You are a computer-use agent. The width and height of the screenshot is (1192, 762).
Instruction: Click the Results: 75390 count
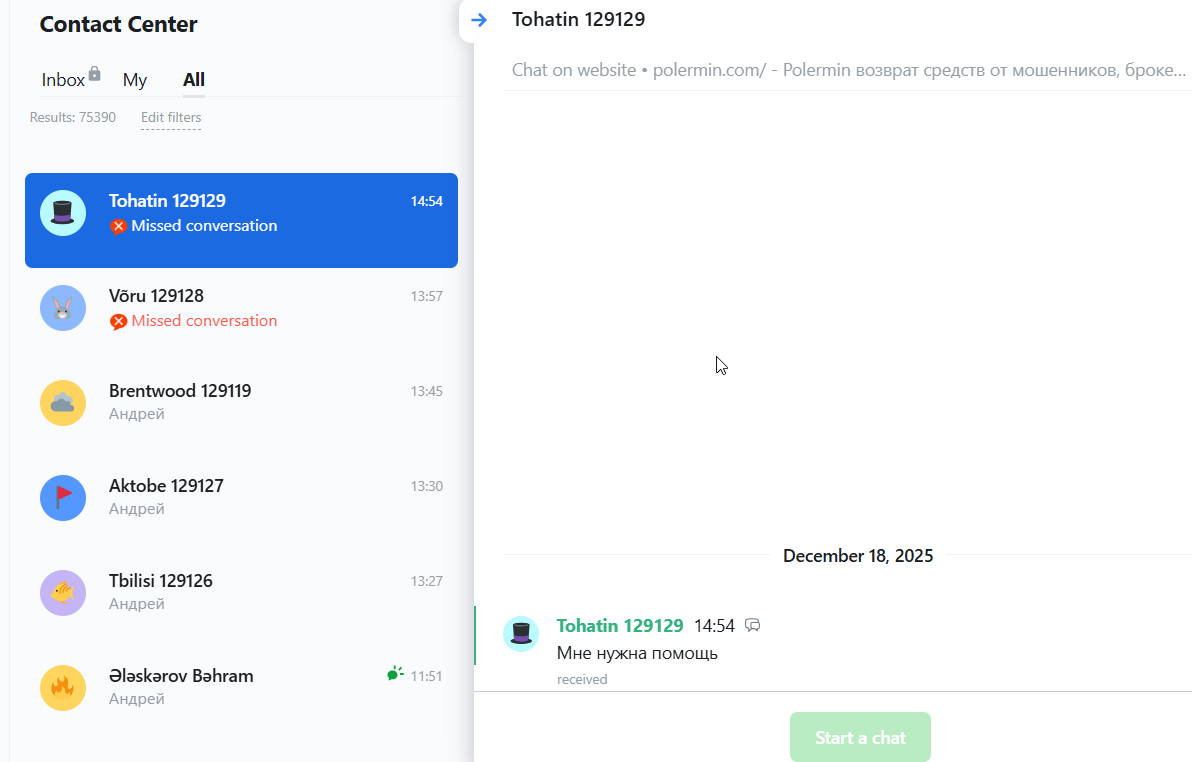coord(73,117)
